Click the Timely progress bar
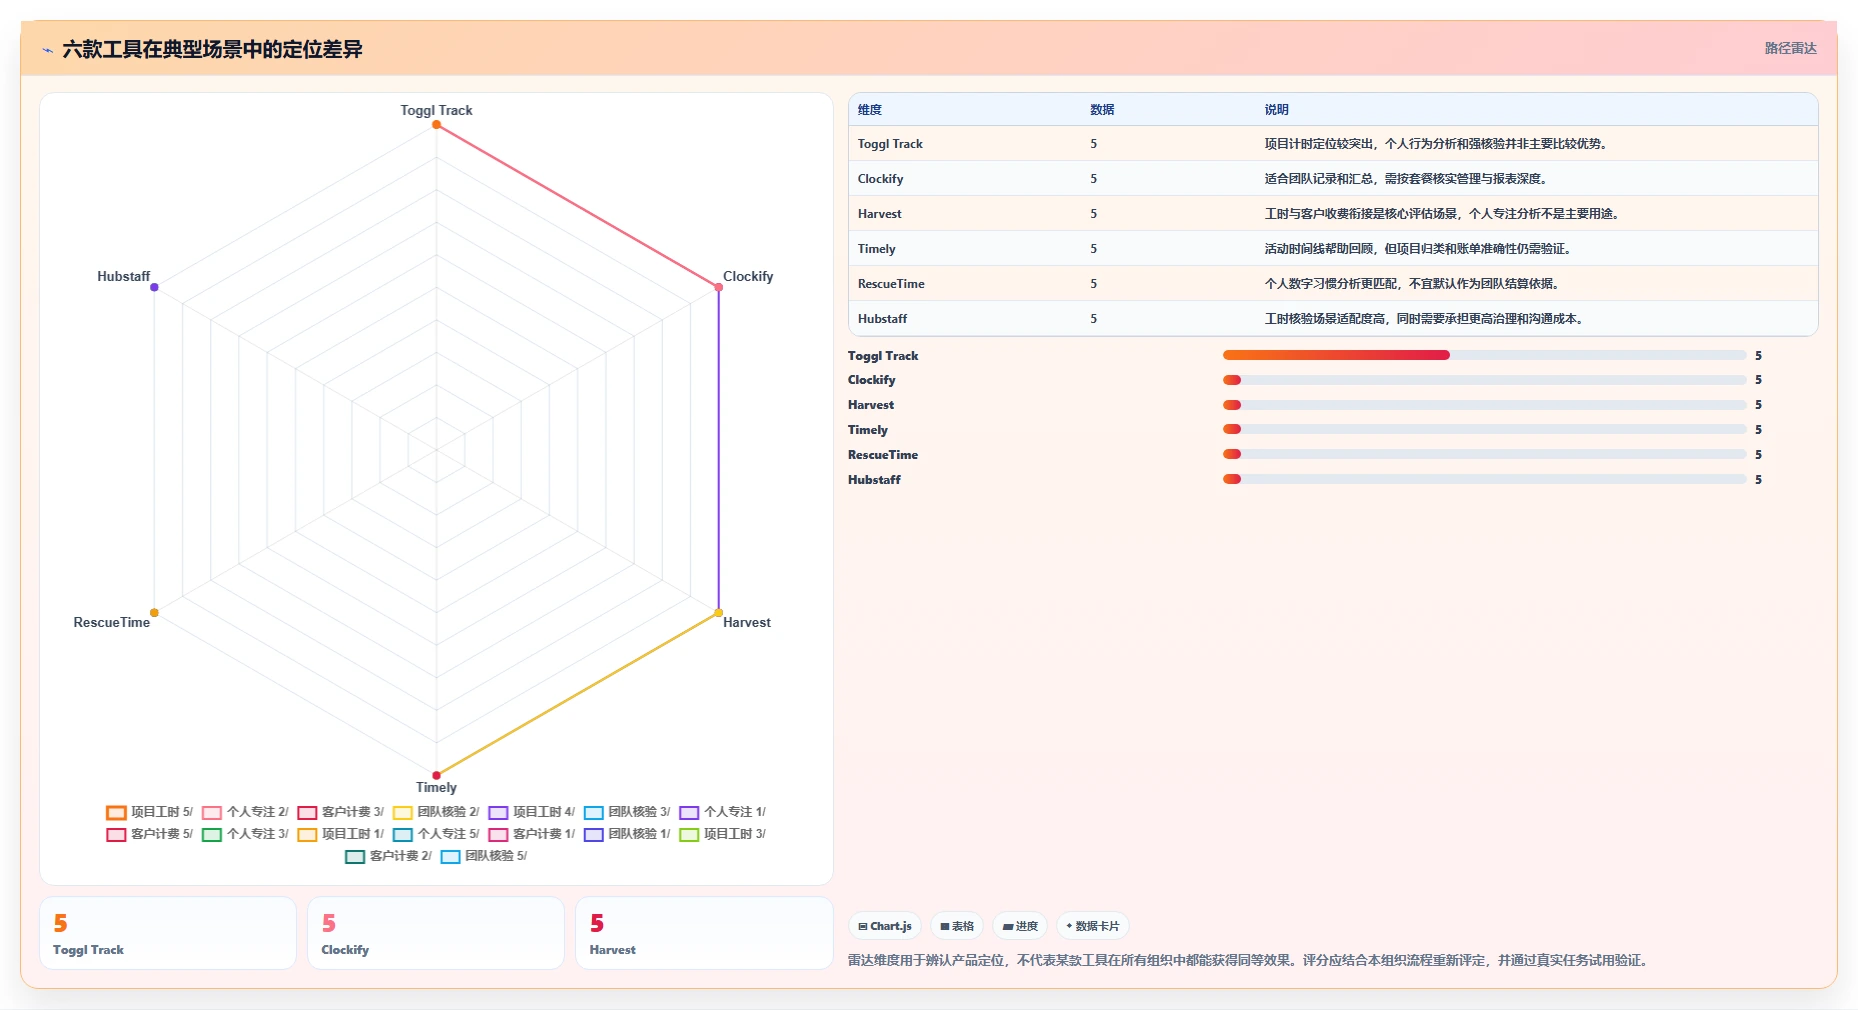This screenshot has width=1858, height=1010. pyautogui.click(x=1484, y=429)
